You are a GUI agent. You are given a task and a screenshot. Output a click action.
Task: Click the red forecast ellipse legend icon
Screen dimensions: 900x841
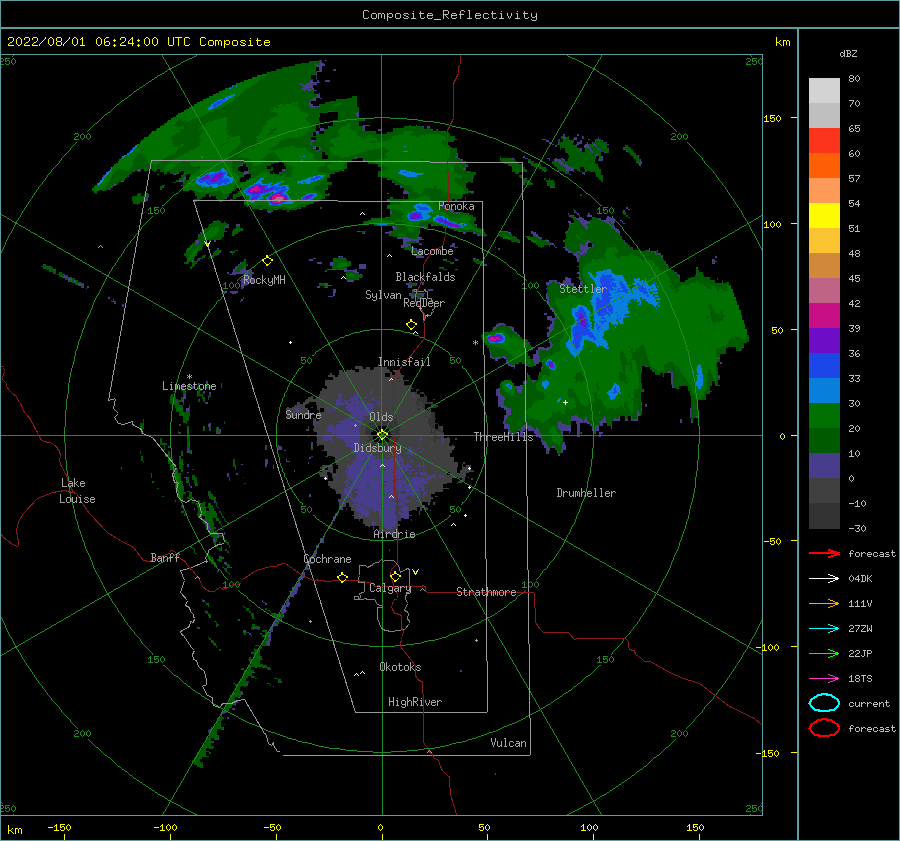pyautogui.click(x=824, y=728)
